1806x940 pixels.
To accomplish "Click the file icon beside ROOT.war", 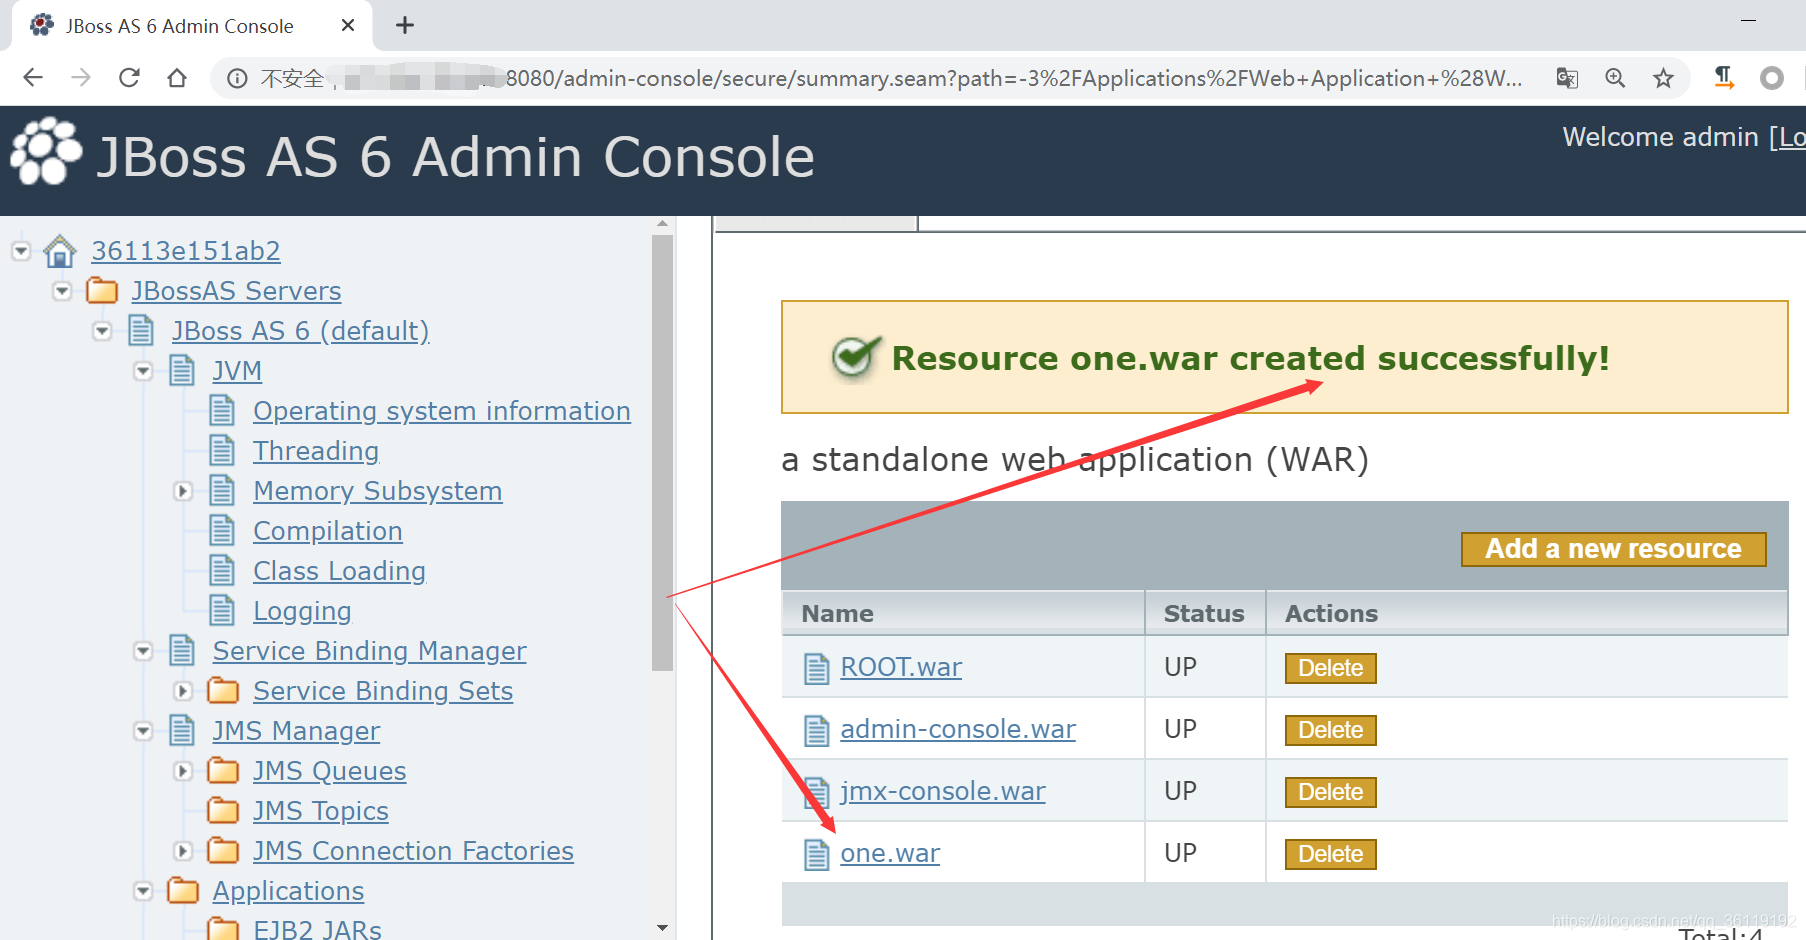I will [817, 668].
